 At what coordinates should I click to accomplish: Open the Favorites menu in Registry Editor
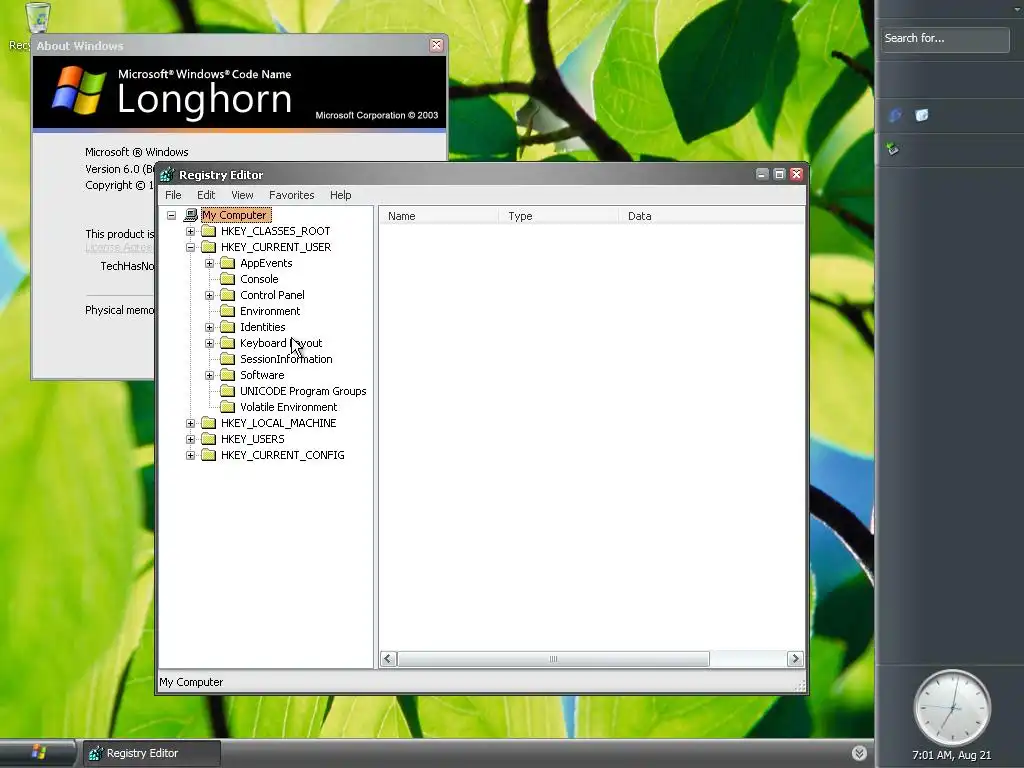click(x=291, y=195)
